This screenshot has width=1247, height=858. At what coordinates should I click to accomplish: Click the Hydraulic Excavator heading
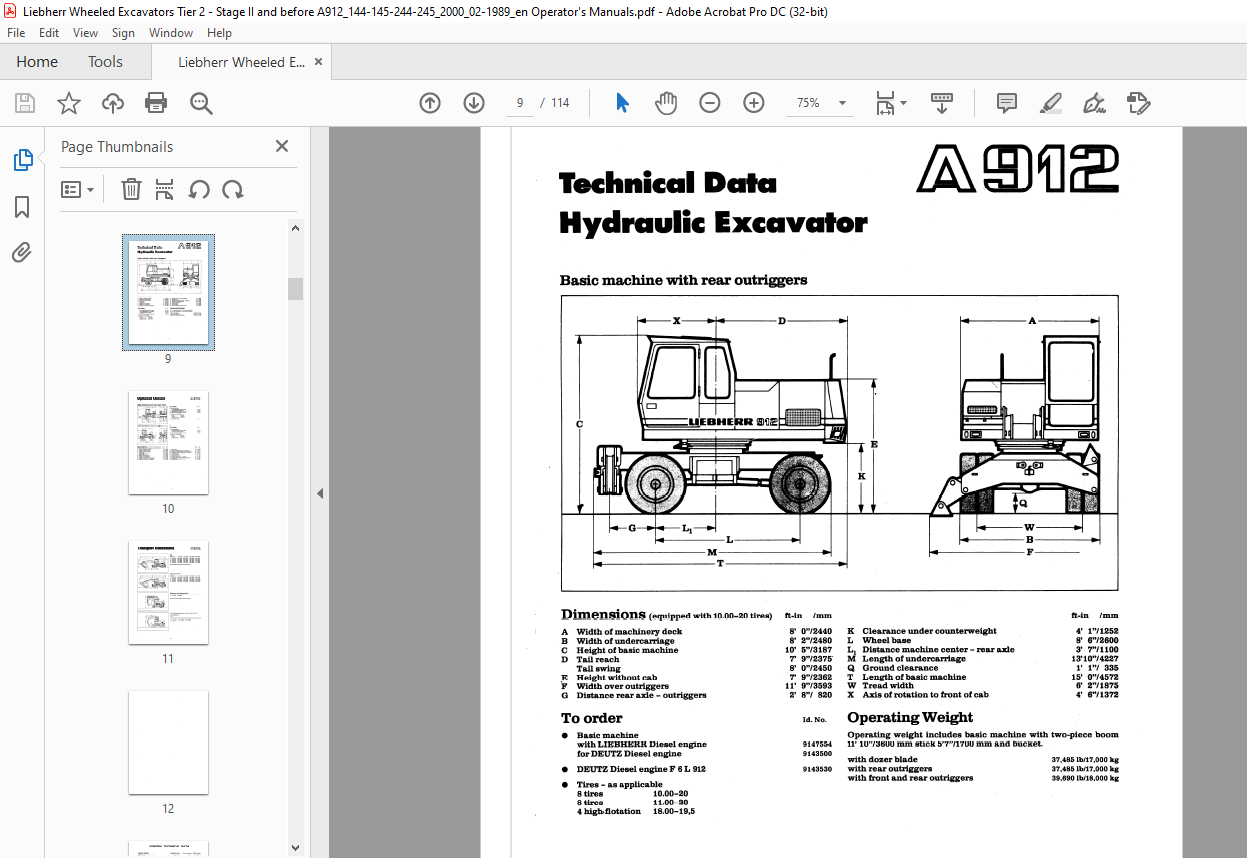[713, 222]
